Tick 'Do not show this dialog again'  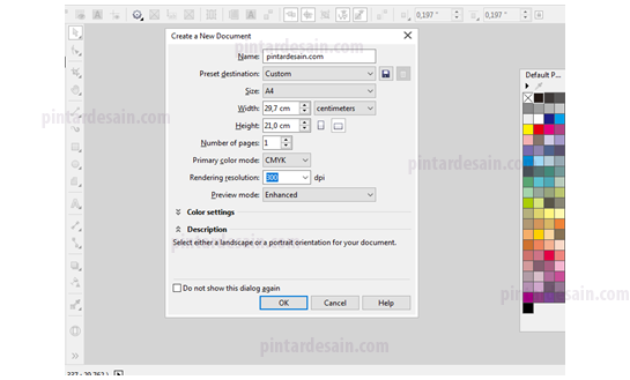(177, 288)
